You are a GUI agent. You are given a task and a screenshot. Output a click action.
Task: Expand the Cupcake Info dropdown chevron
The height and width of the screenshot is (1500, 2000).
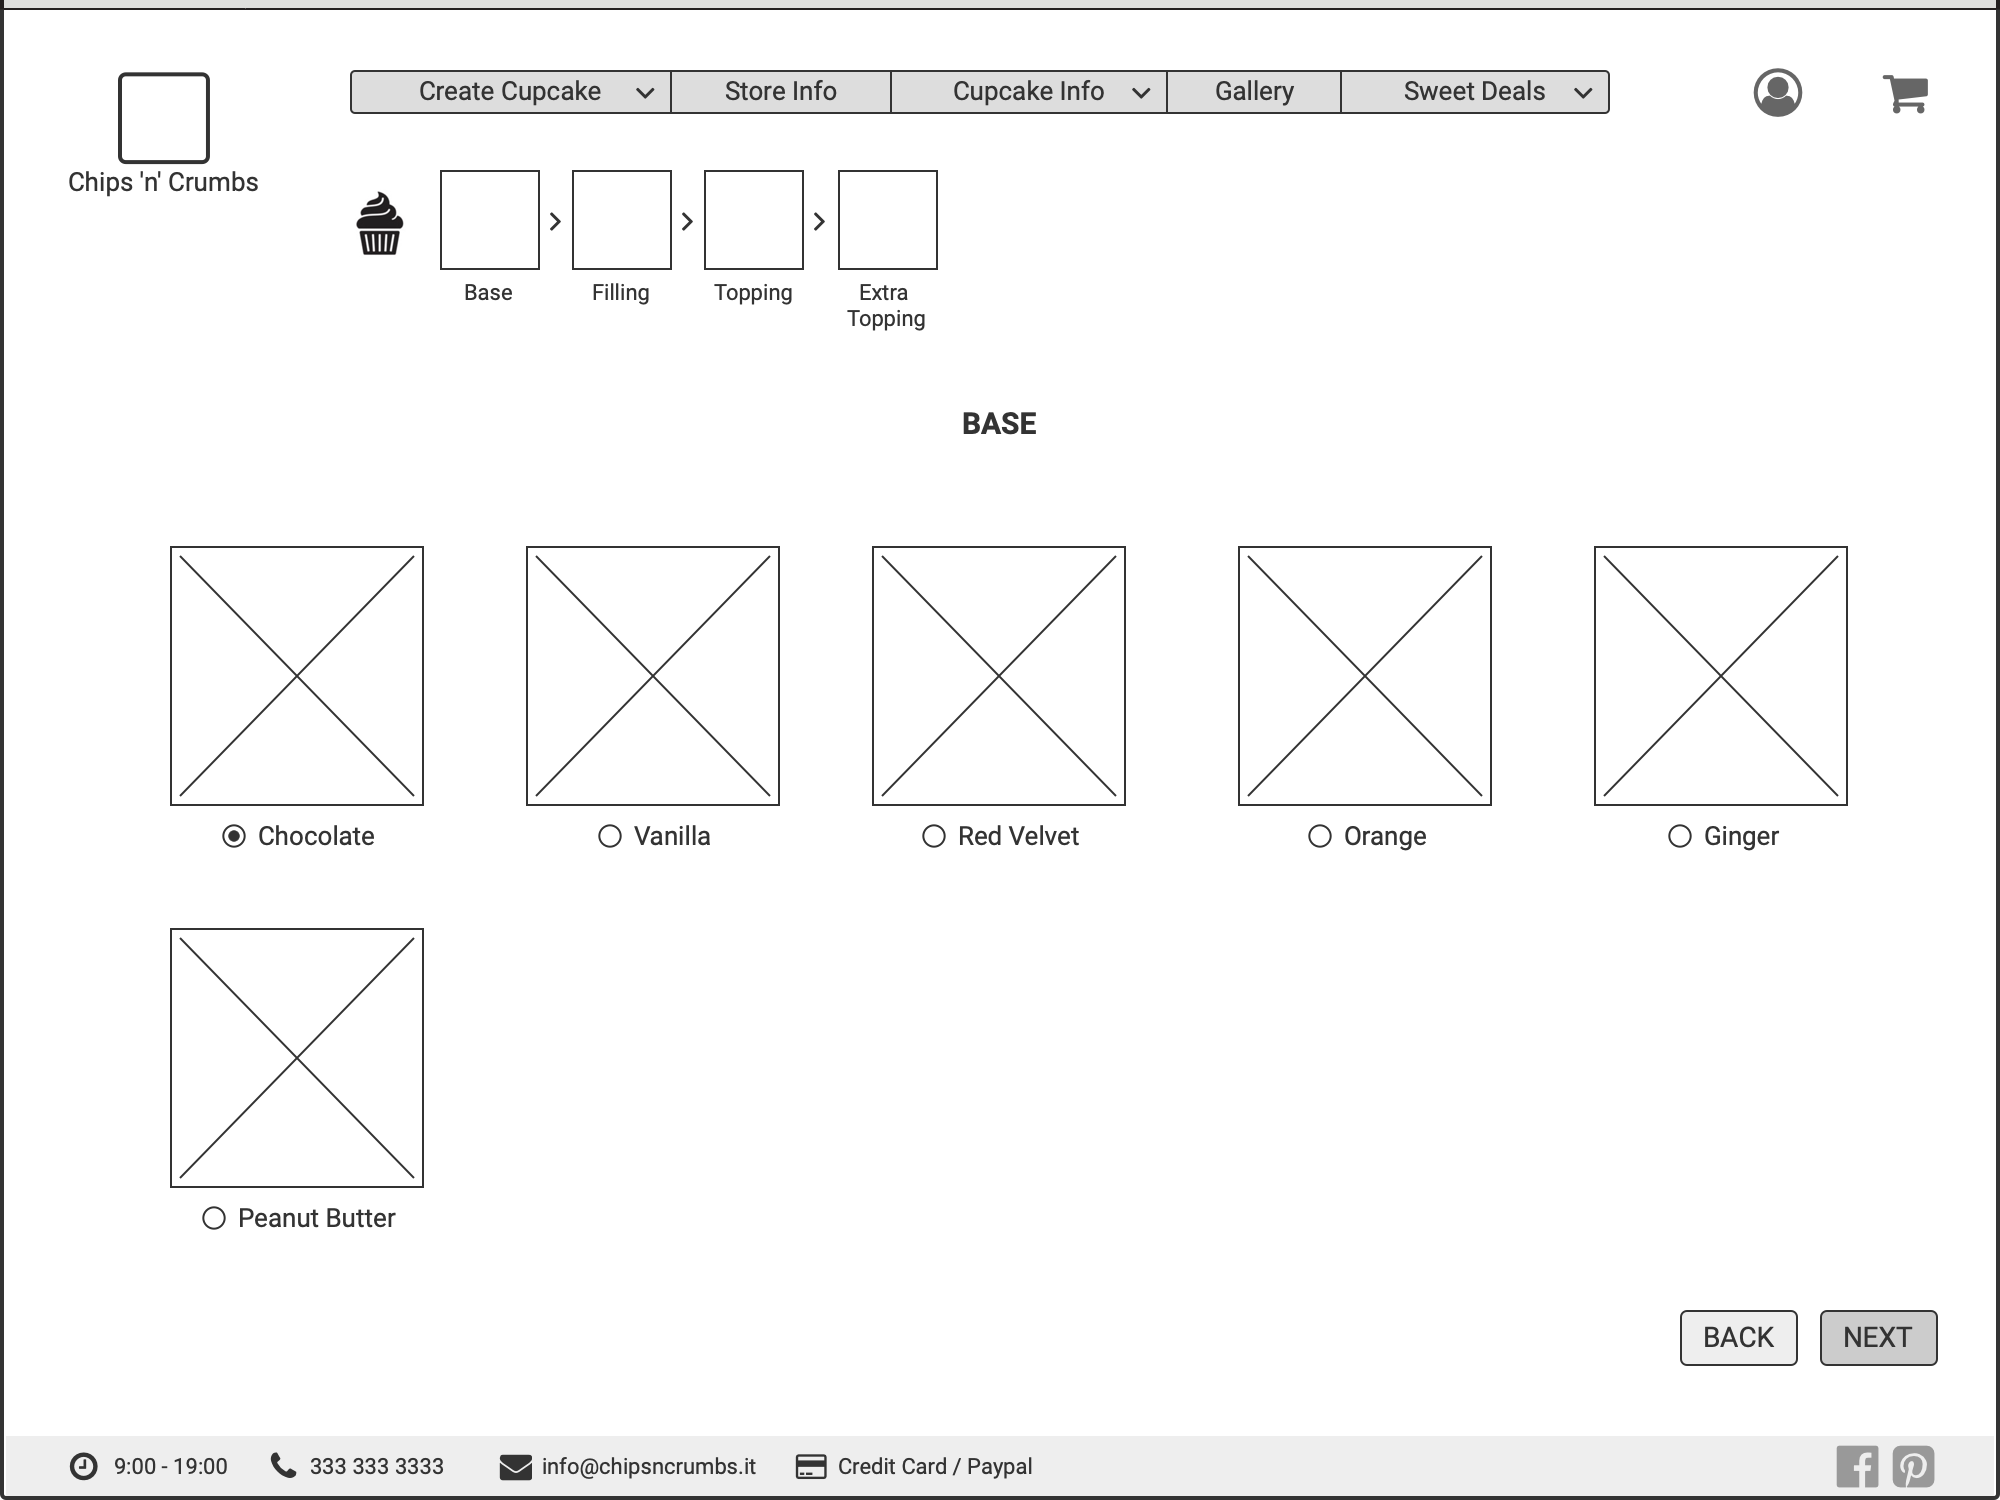click(1140, 93)
